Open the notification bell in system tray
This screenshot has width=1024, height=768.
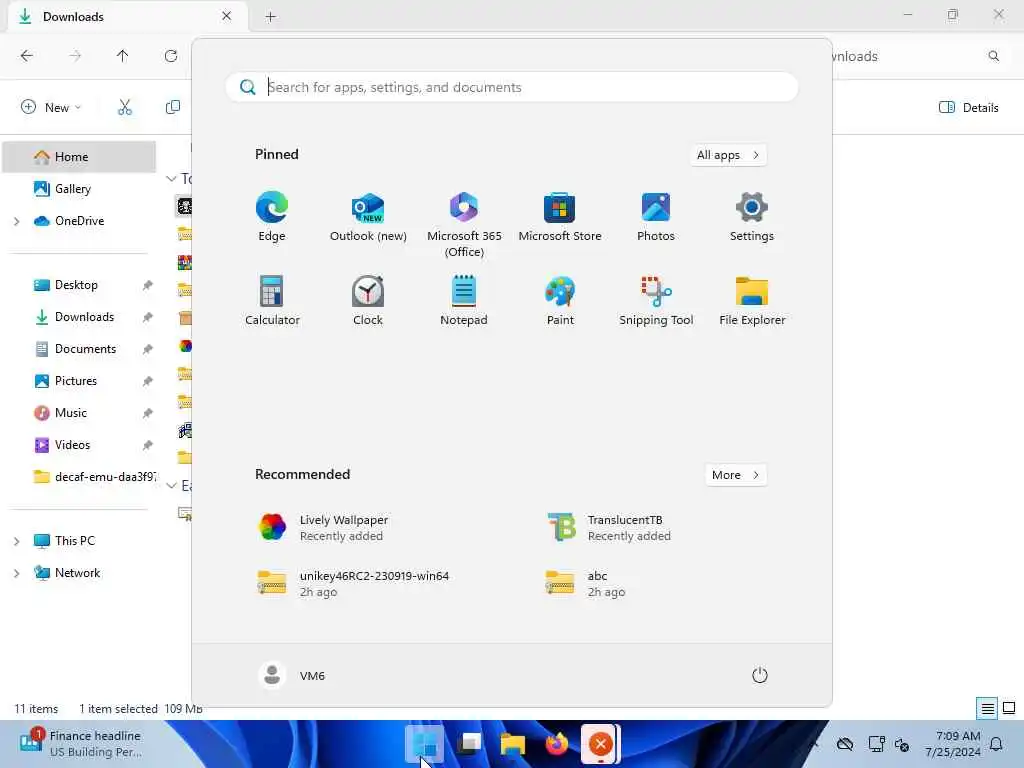pyautogui.click(x=997, y=744)
